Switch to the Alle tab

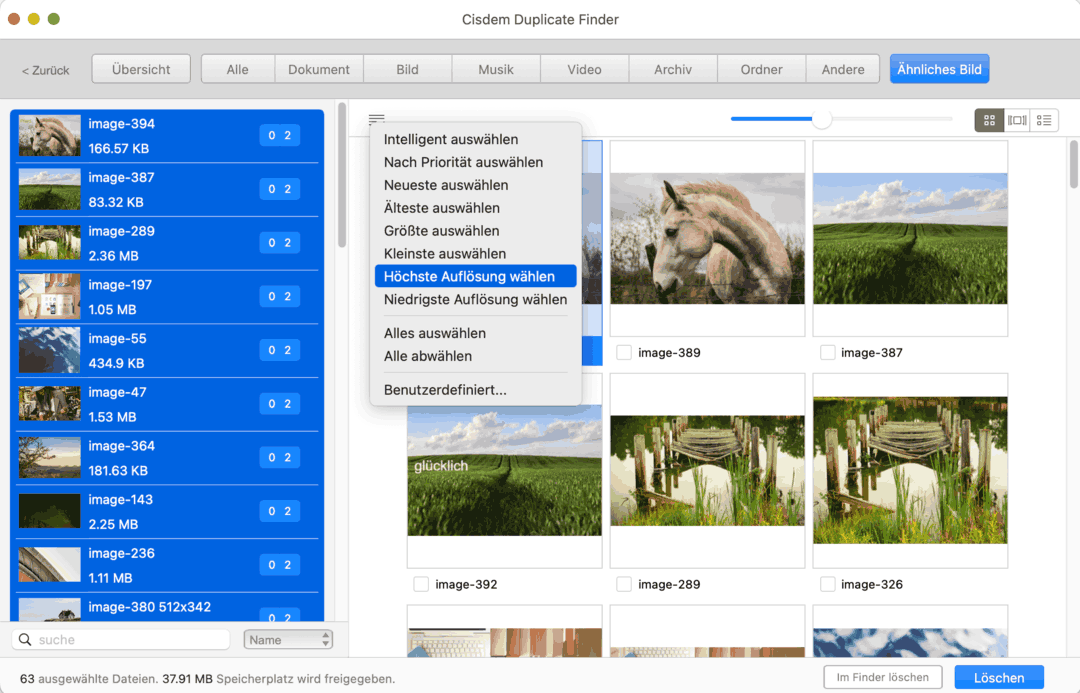(x=238, y=69)
